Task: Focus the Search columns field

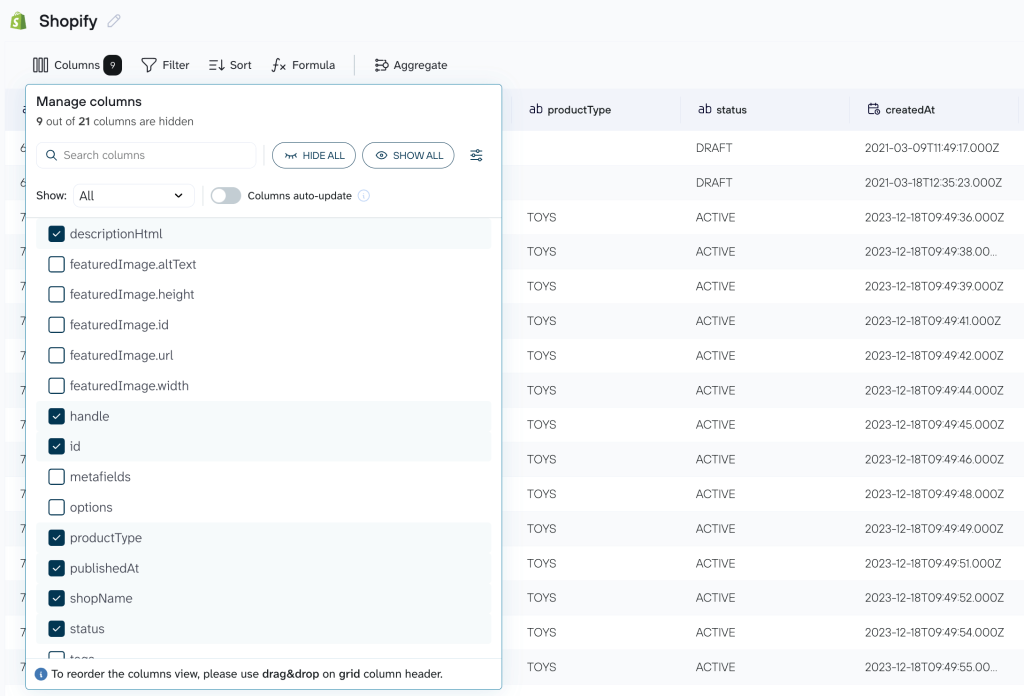Action: pos(146,155)
